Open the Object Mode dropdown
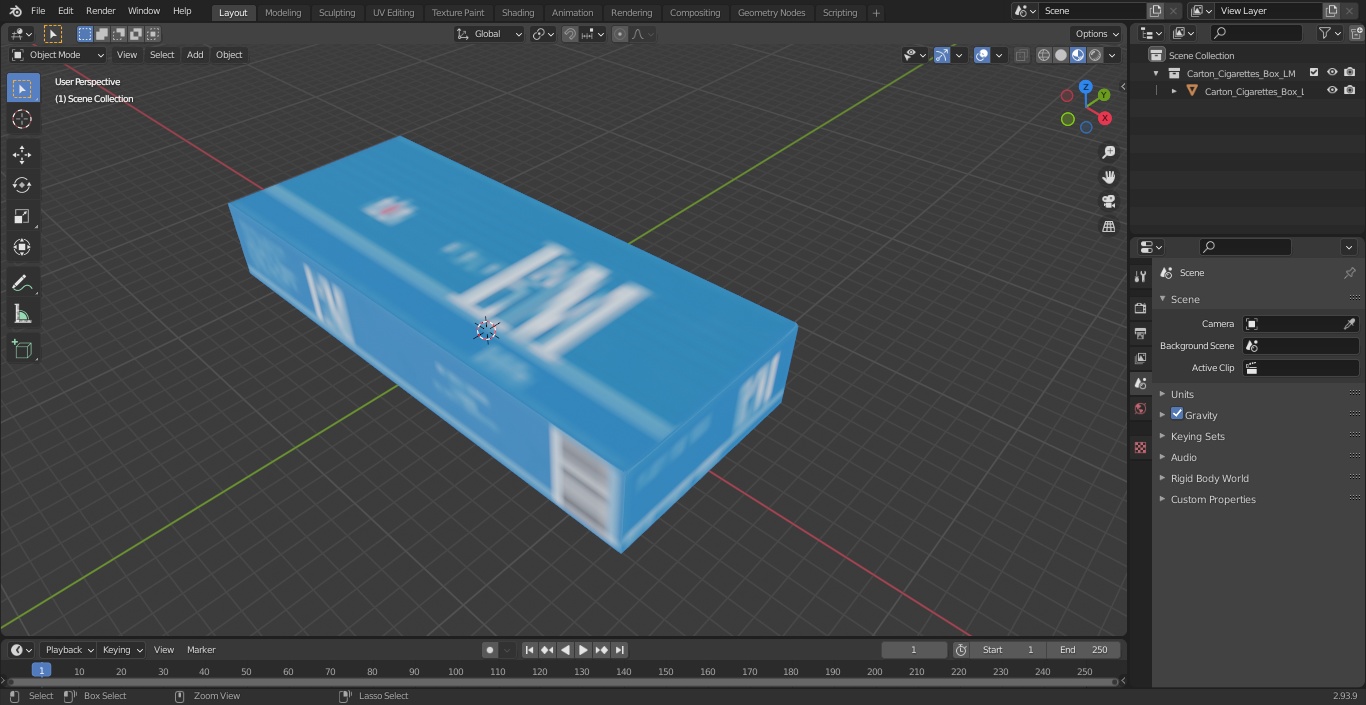This screenshot has width=1366, height=705. pos(58,55)
